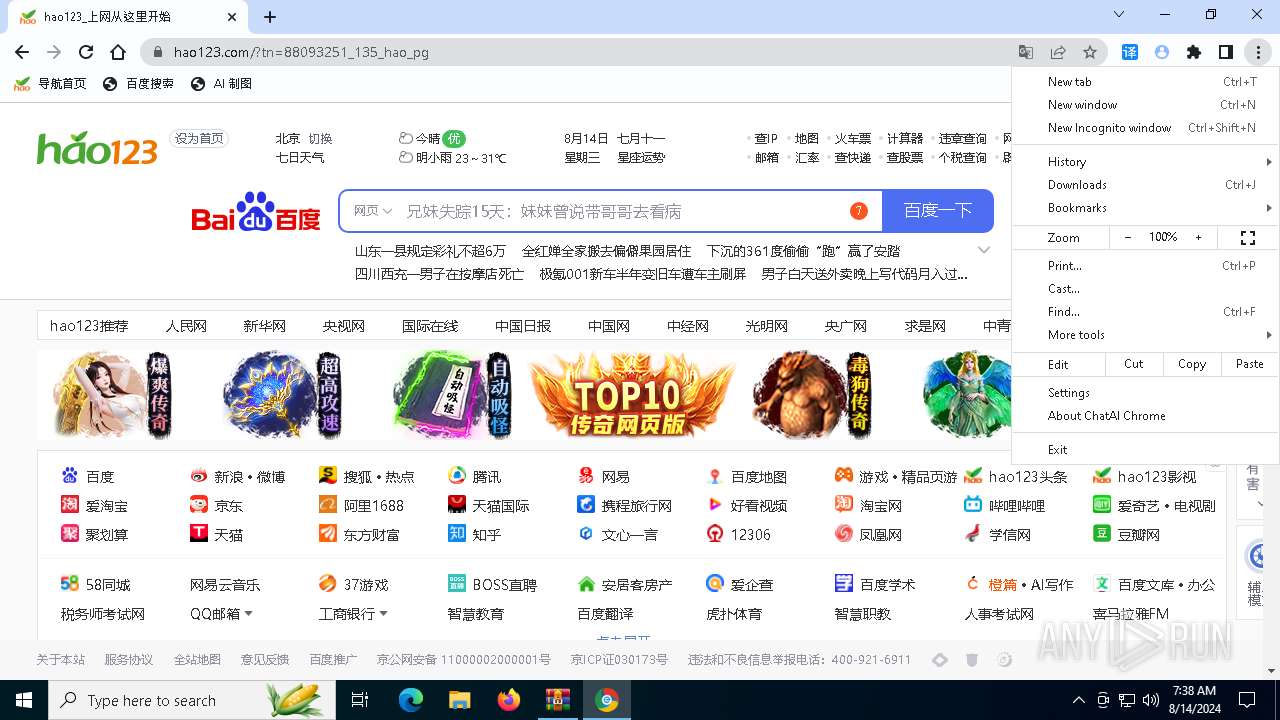Image resolution: width=1280 pixels, height=720 pixels.
Task: Click Exit in Chrome menu
Action: tap(1145, 449)
